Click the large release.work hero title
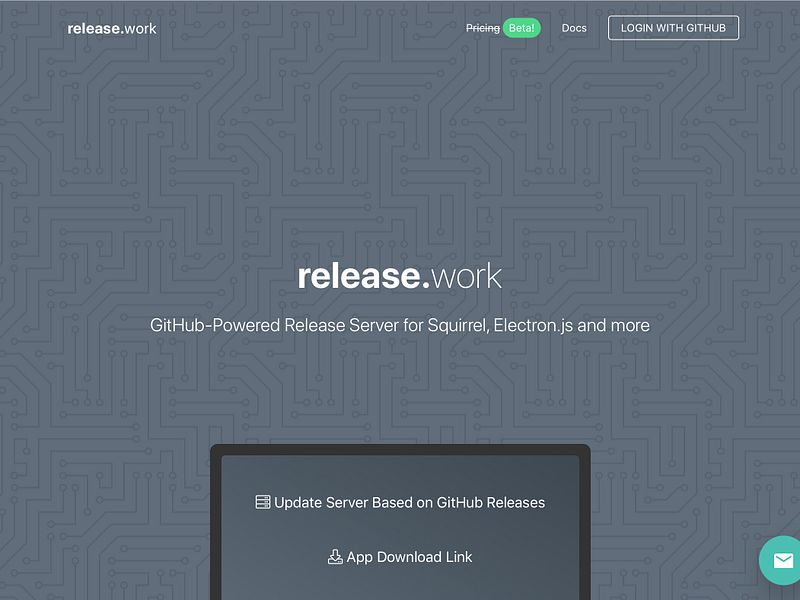Image resolution: width=800 pixels, height=600 pixels. coord(400,276)
